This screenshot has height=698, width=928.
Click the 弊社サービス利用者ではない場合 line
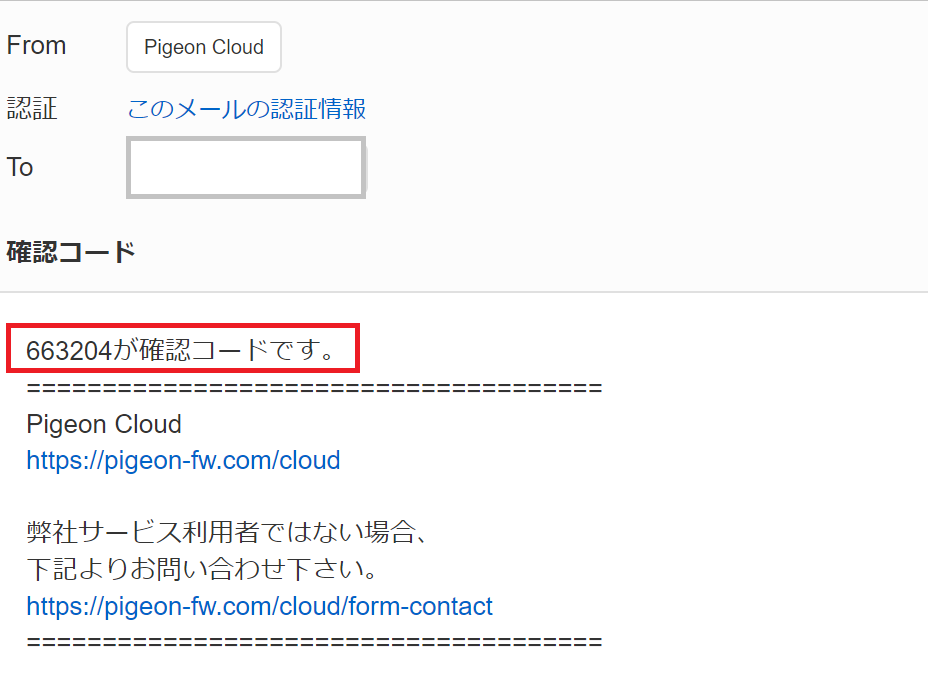pos(228,533)
